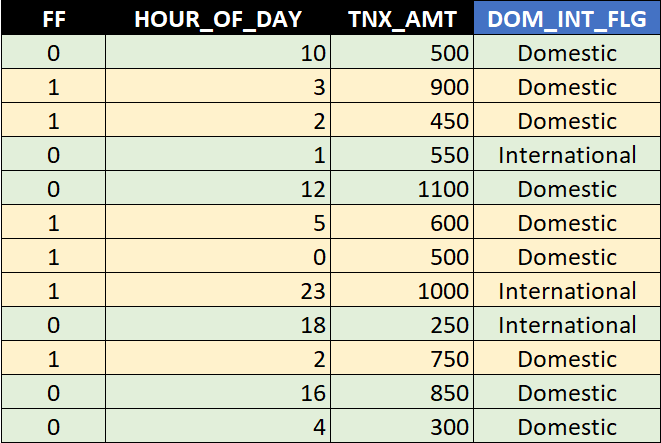This screenshot has width=661, height=443.
Task: Click the amount cell showing 600
Action: click(402, 222)
